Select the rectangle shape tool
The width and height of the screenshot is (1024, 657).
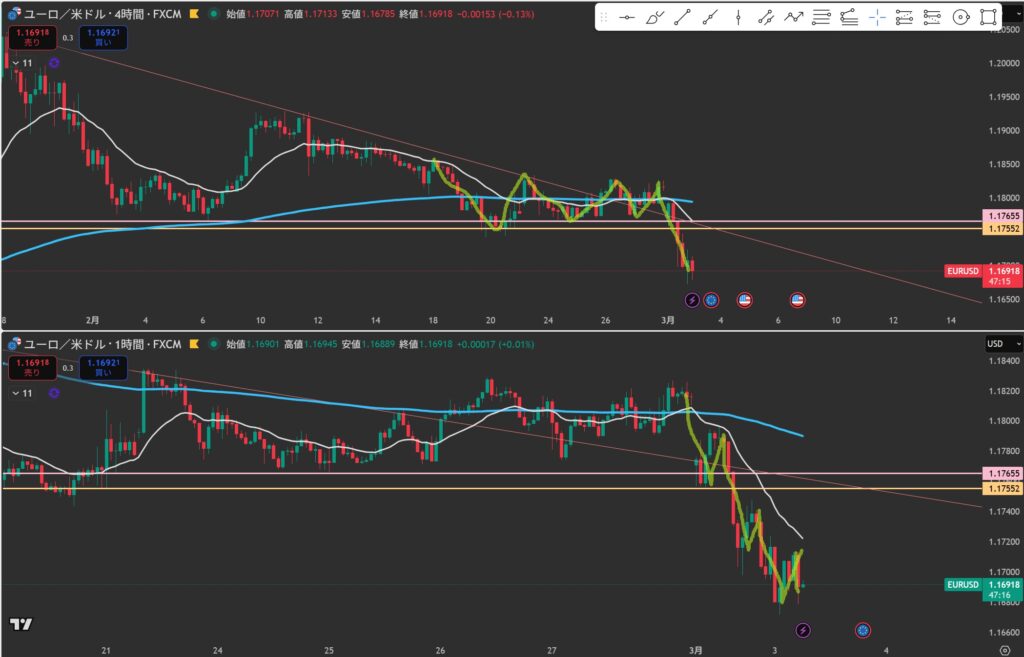point(989,17)
